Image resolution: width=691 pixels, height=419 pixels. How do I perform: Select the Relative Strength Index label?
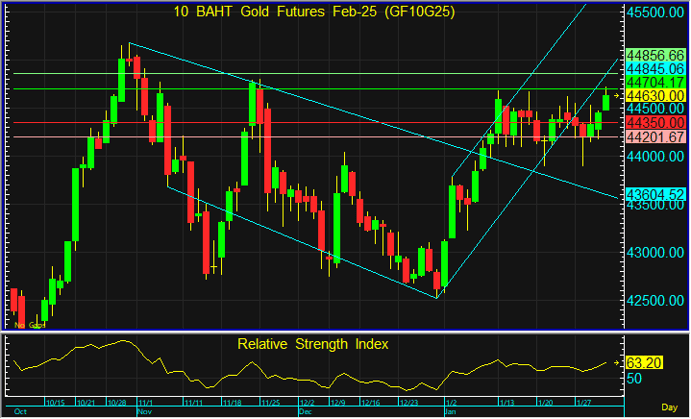(x=312, y=343)
